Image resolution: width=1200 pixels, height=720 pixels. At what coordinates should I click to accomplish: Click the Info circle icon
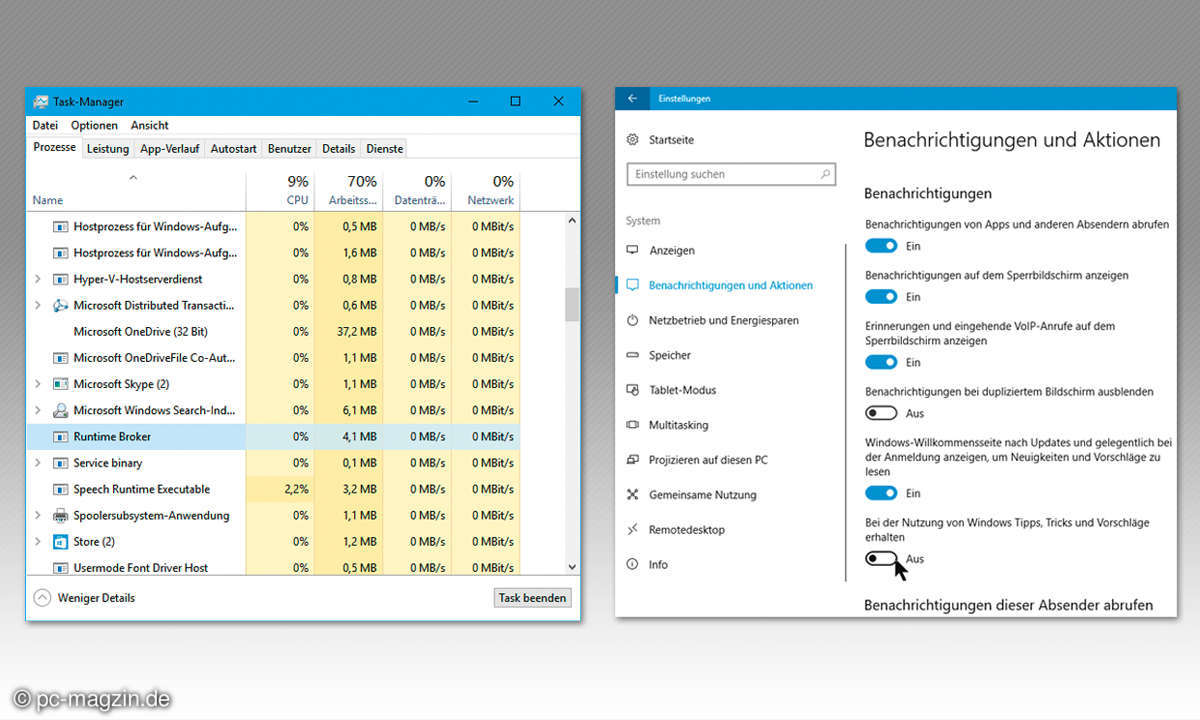click(x=632, y=565)
